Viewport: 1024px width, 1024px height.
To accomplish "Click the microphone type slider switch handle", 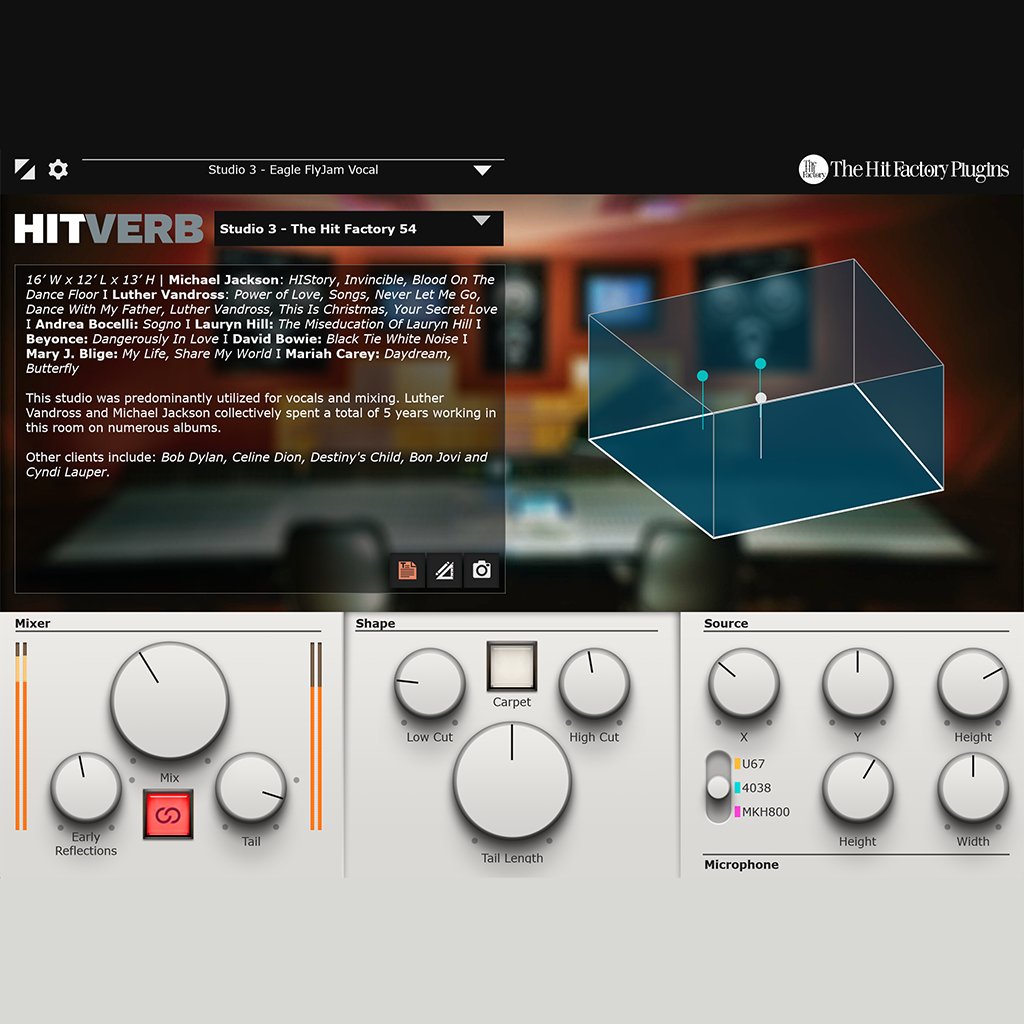I will [x=718, y=787].
